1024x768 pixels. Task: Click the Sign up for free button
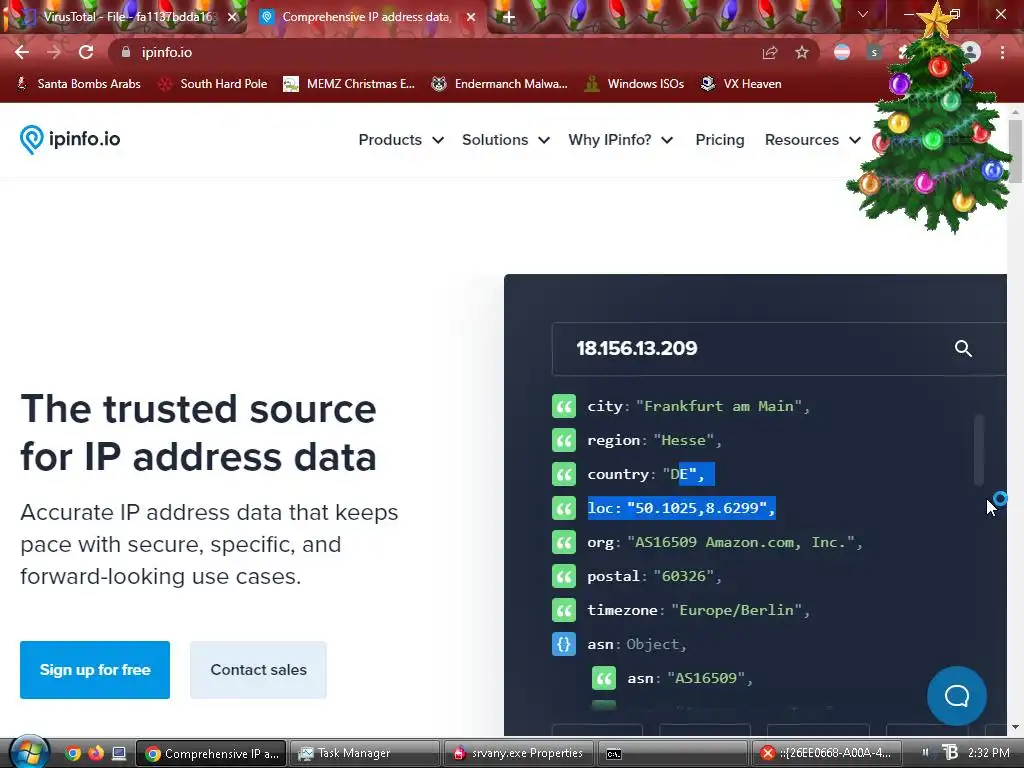coord(95,669)
